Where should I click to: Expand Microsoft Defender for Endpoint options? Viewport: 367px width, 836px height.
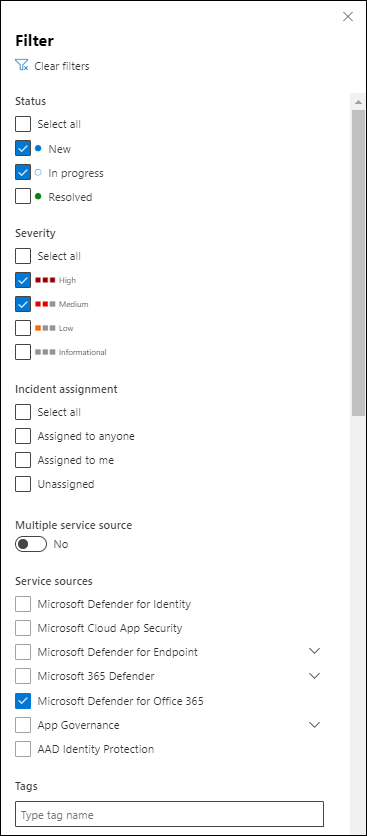(315, 652)
